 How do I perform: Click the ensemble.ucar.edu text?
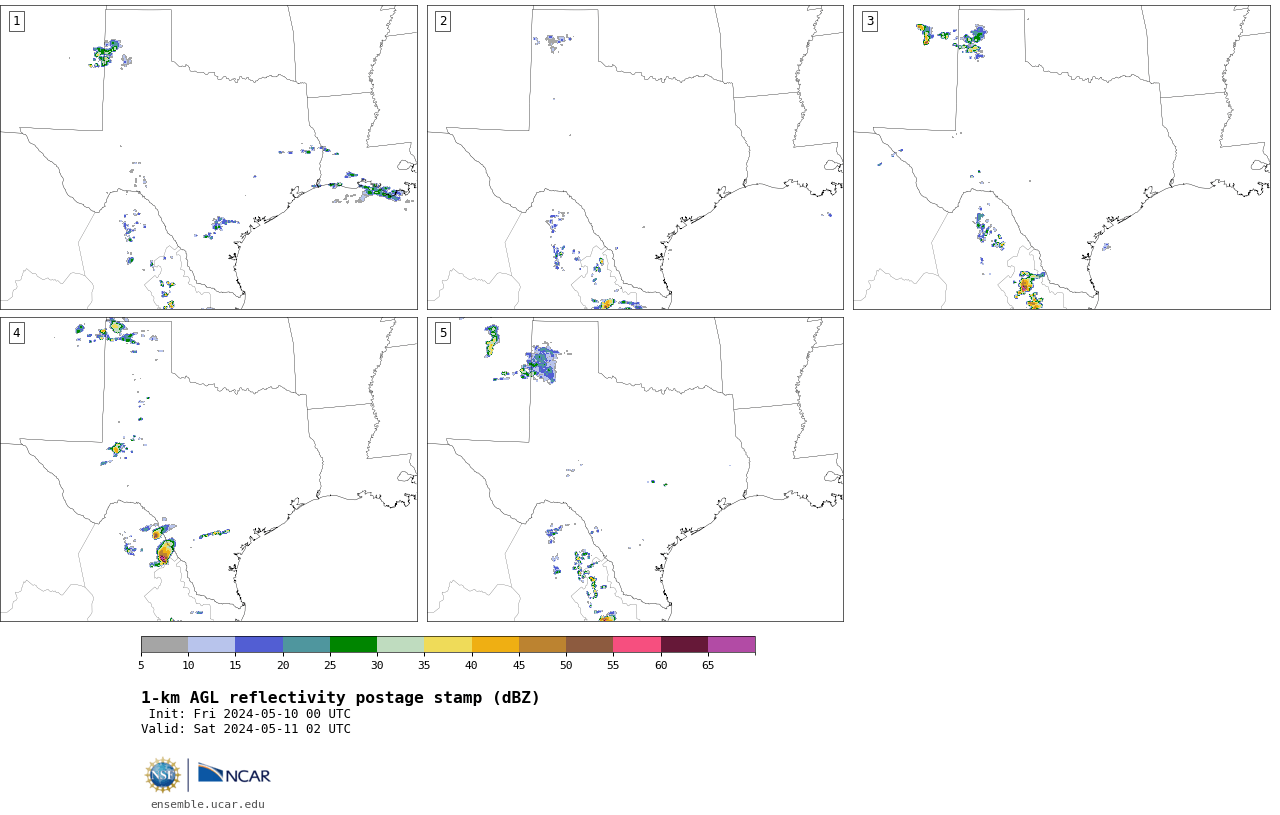pos(208,804)
